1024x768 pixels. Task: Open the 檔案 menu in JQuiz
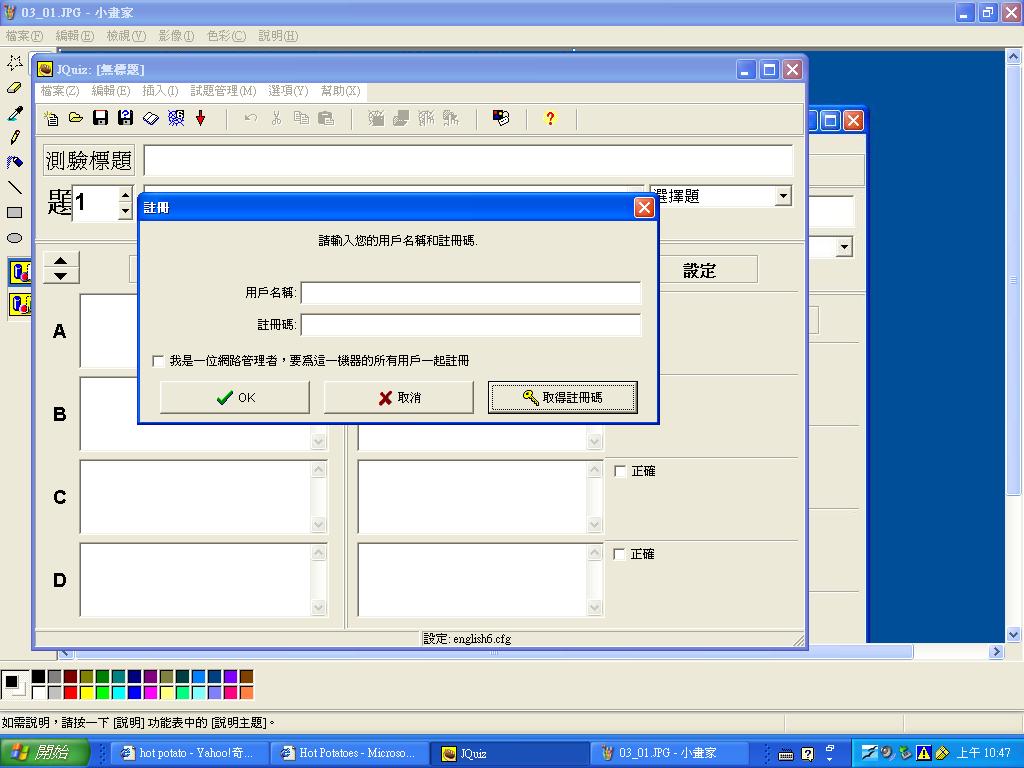59,91
